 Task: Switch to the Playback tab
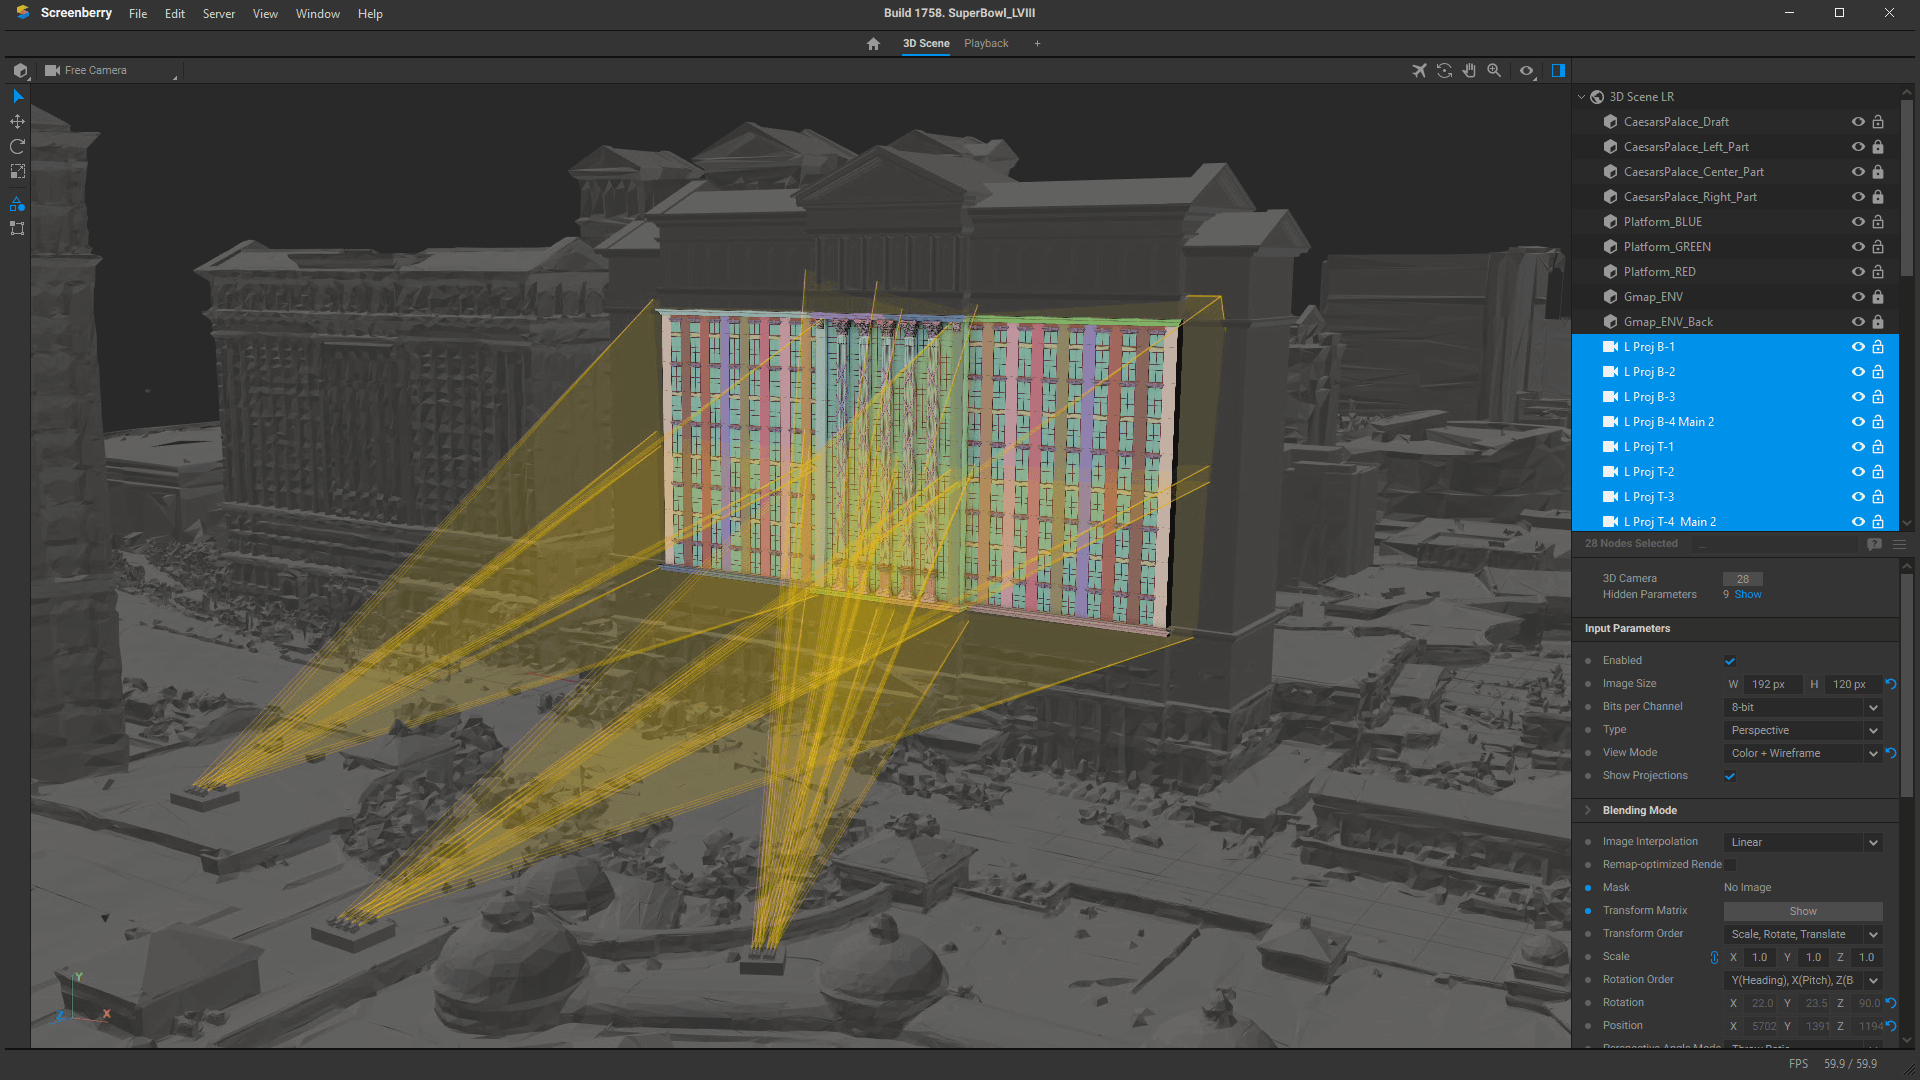click(986, 44)
